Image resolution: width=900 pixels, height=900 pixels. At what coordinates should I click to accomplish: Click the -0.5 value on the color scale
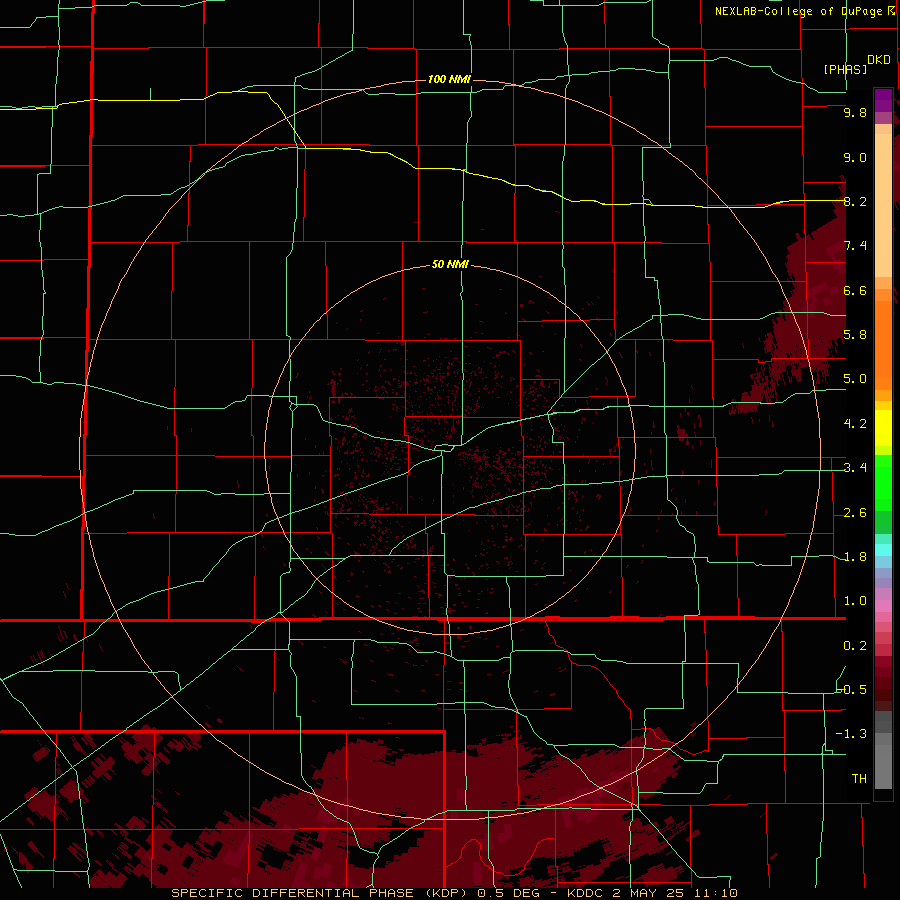point(852,689)
